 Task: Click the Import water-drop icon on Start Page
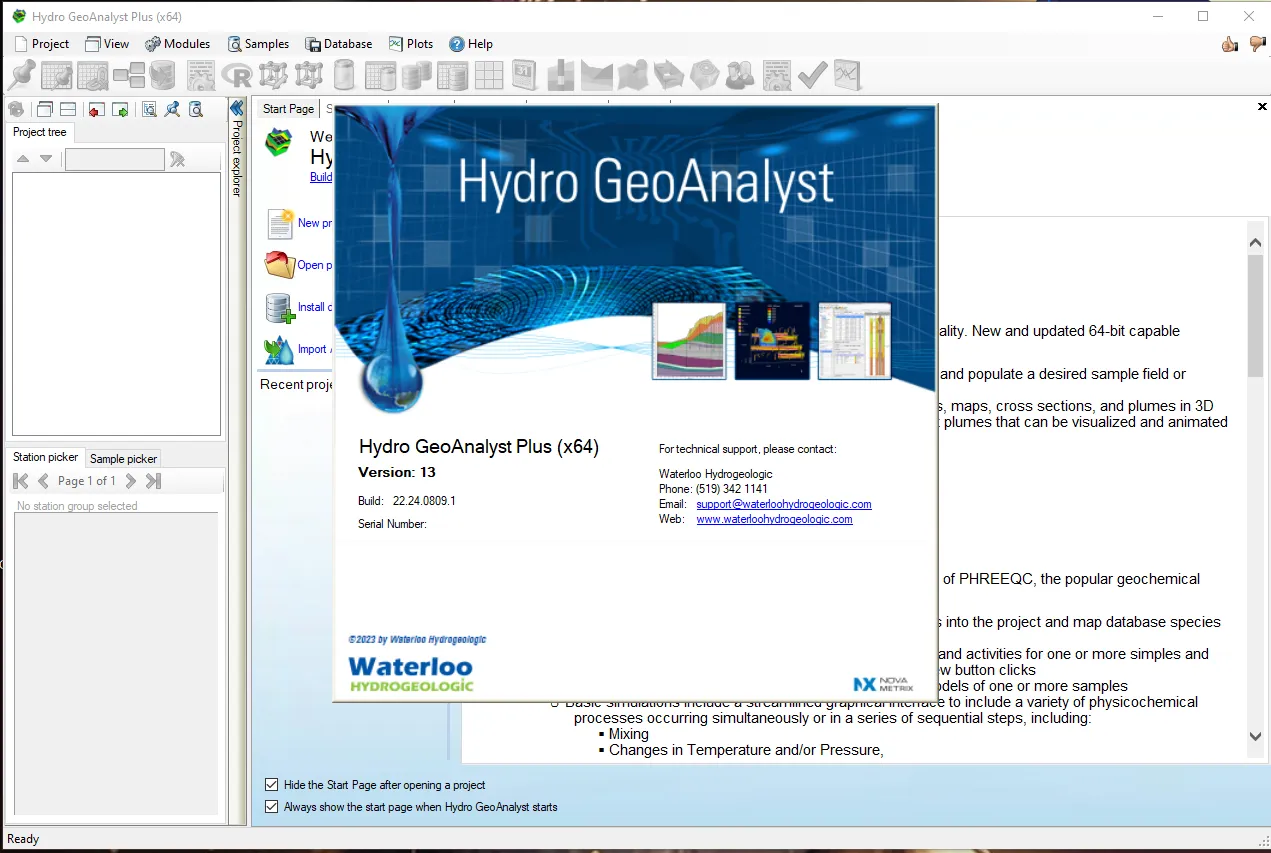280,349
